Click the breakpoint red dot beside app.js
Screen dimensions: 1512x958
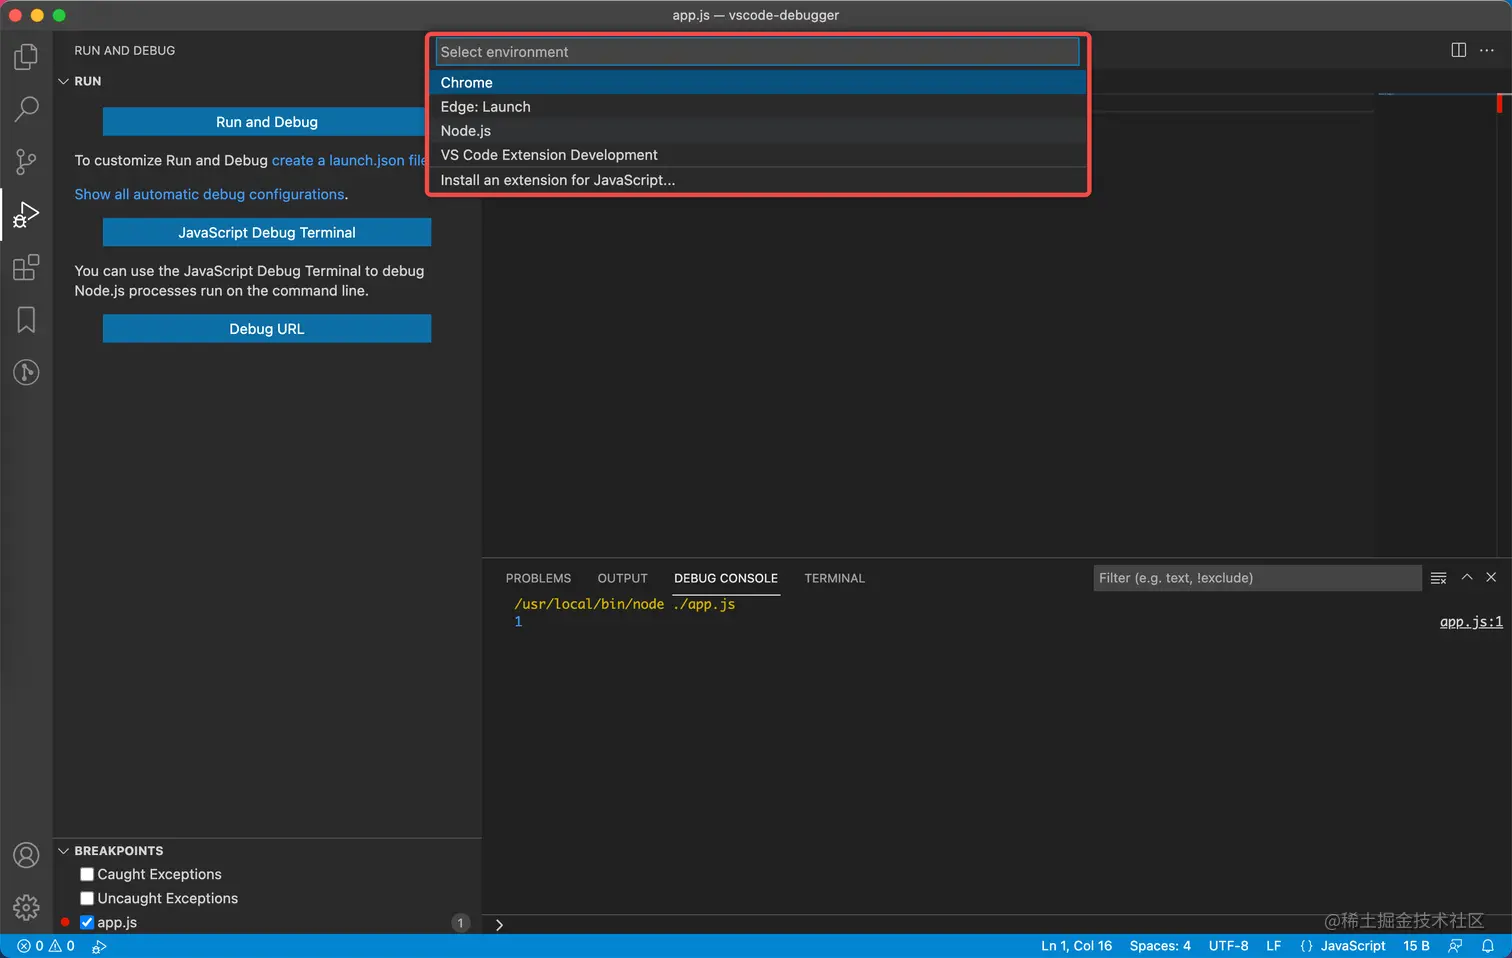click(65, 922)
